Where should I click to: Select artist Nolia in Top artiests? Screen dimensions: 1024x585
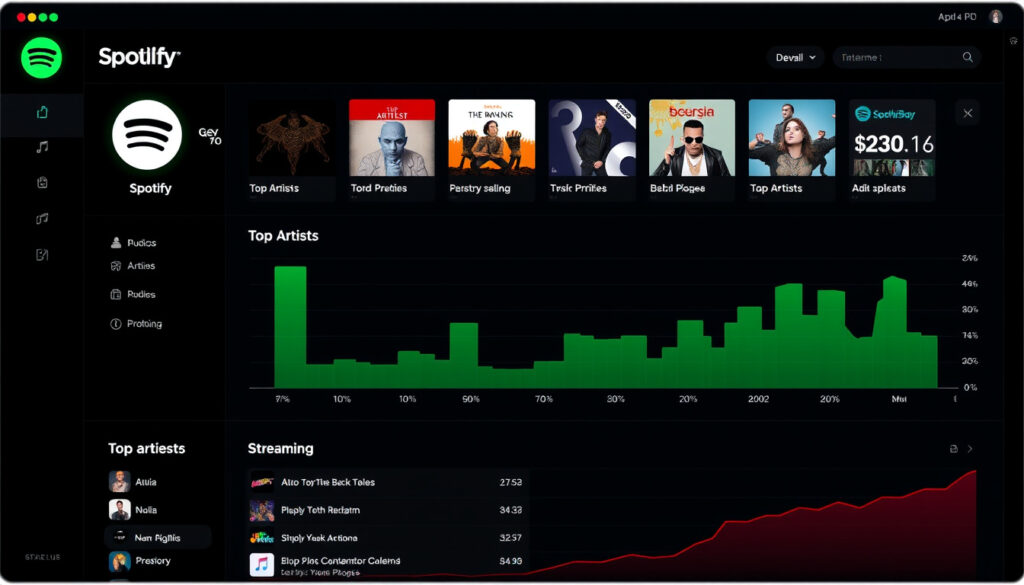[x=157, y=510]
